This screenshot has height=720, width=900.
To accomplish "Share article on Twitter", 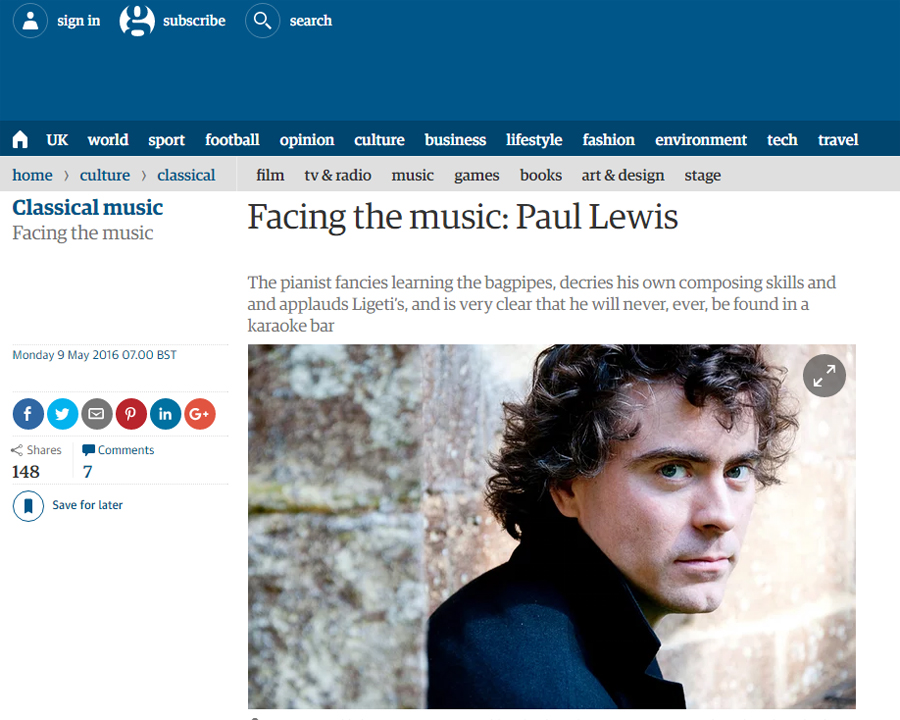I will point(63,413).
